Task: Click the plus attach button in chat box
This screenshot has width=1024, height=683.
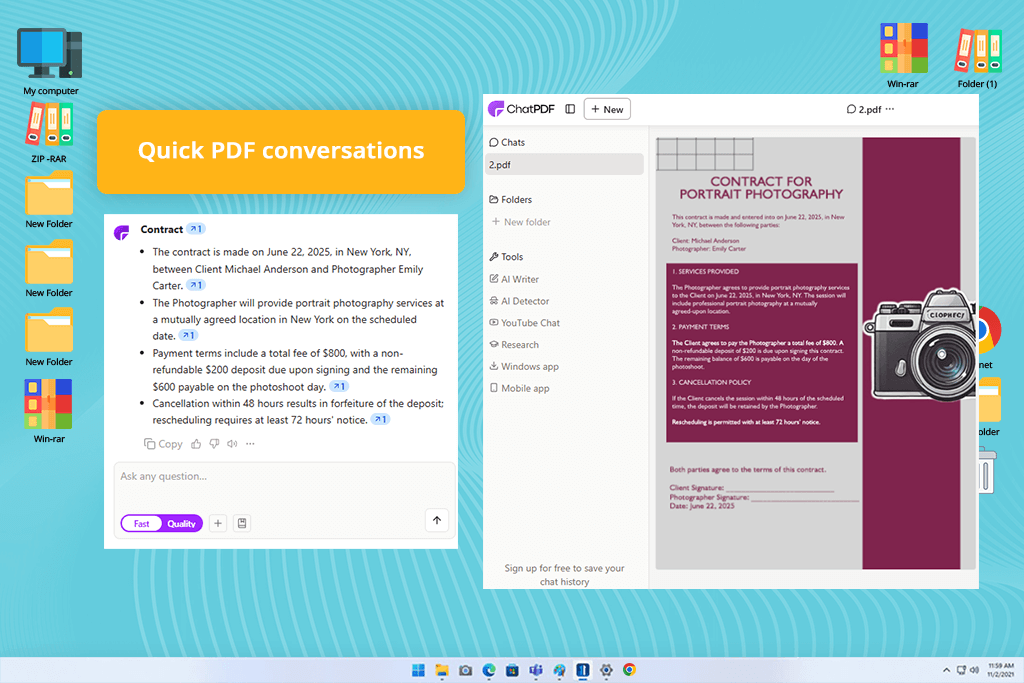Action: (218, 523)
